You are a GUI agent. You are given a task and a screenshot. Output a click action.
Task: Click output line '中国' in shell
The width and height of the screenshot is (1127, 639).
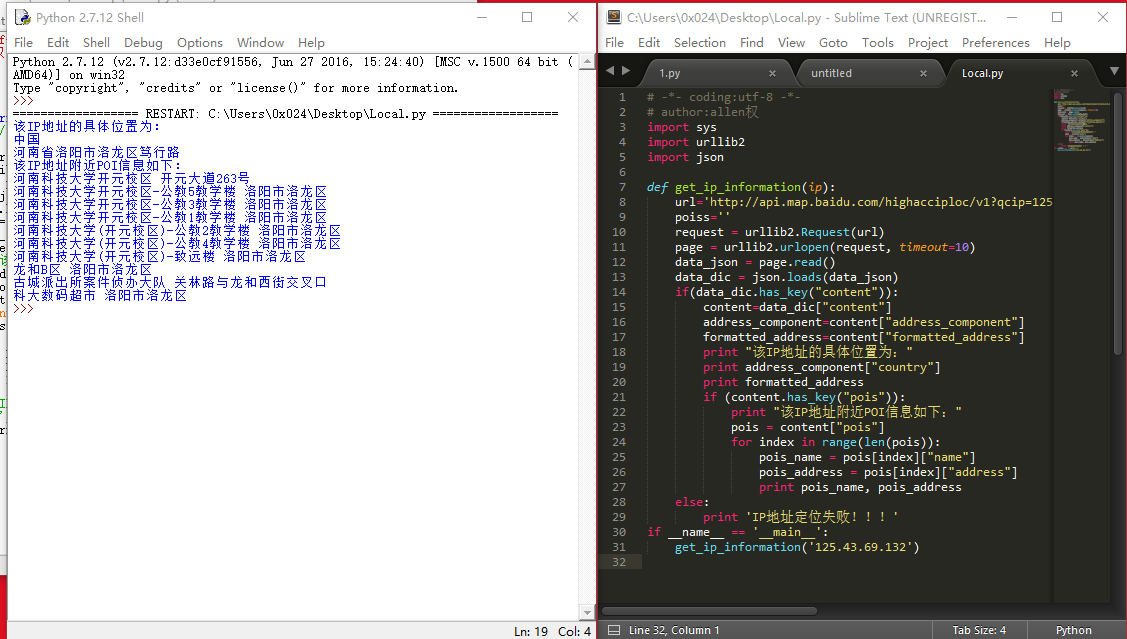pos(27,139)
